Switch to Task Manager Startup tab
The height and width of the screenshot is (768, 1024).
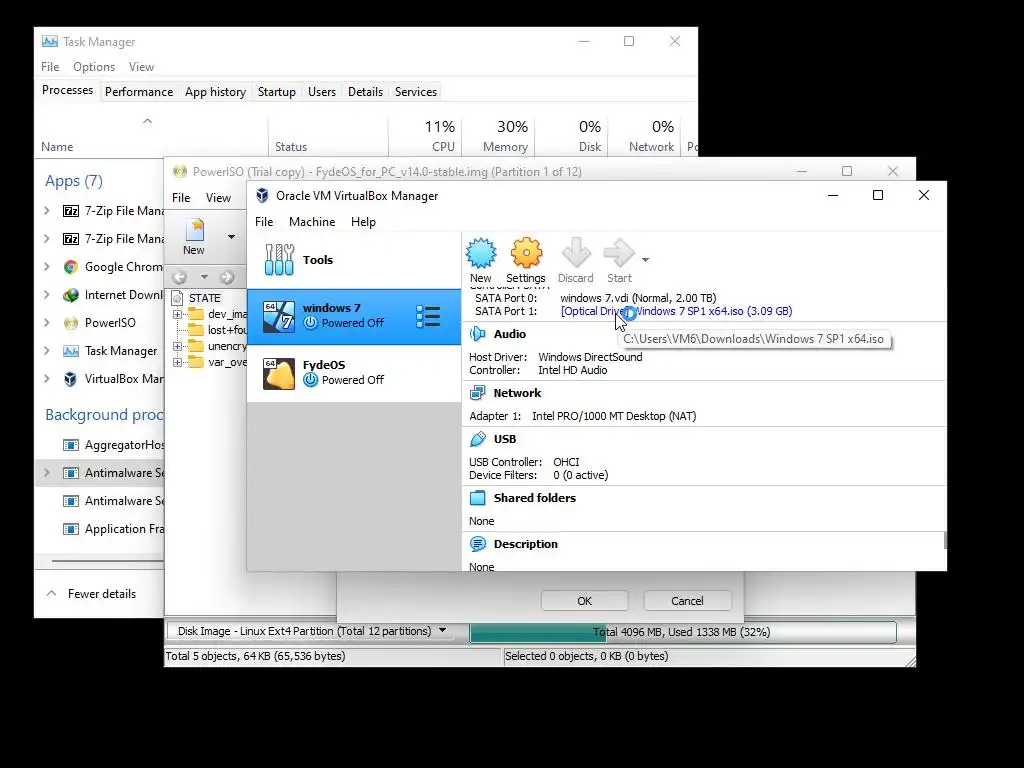point(277,92)
